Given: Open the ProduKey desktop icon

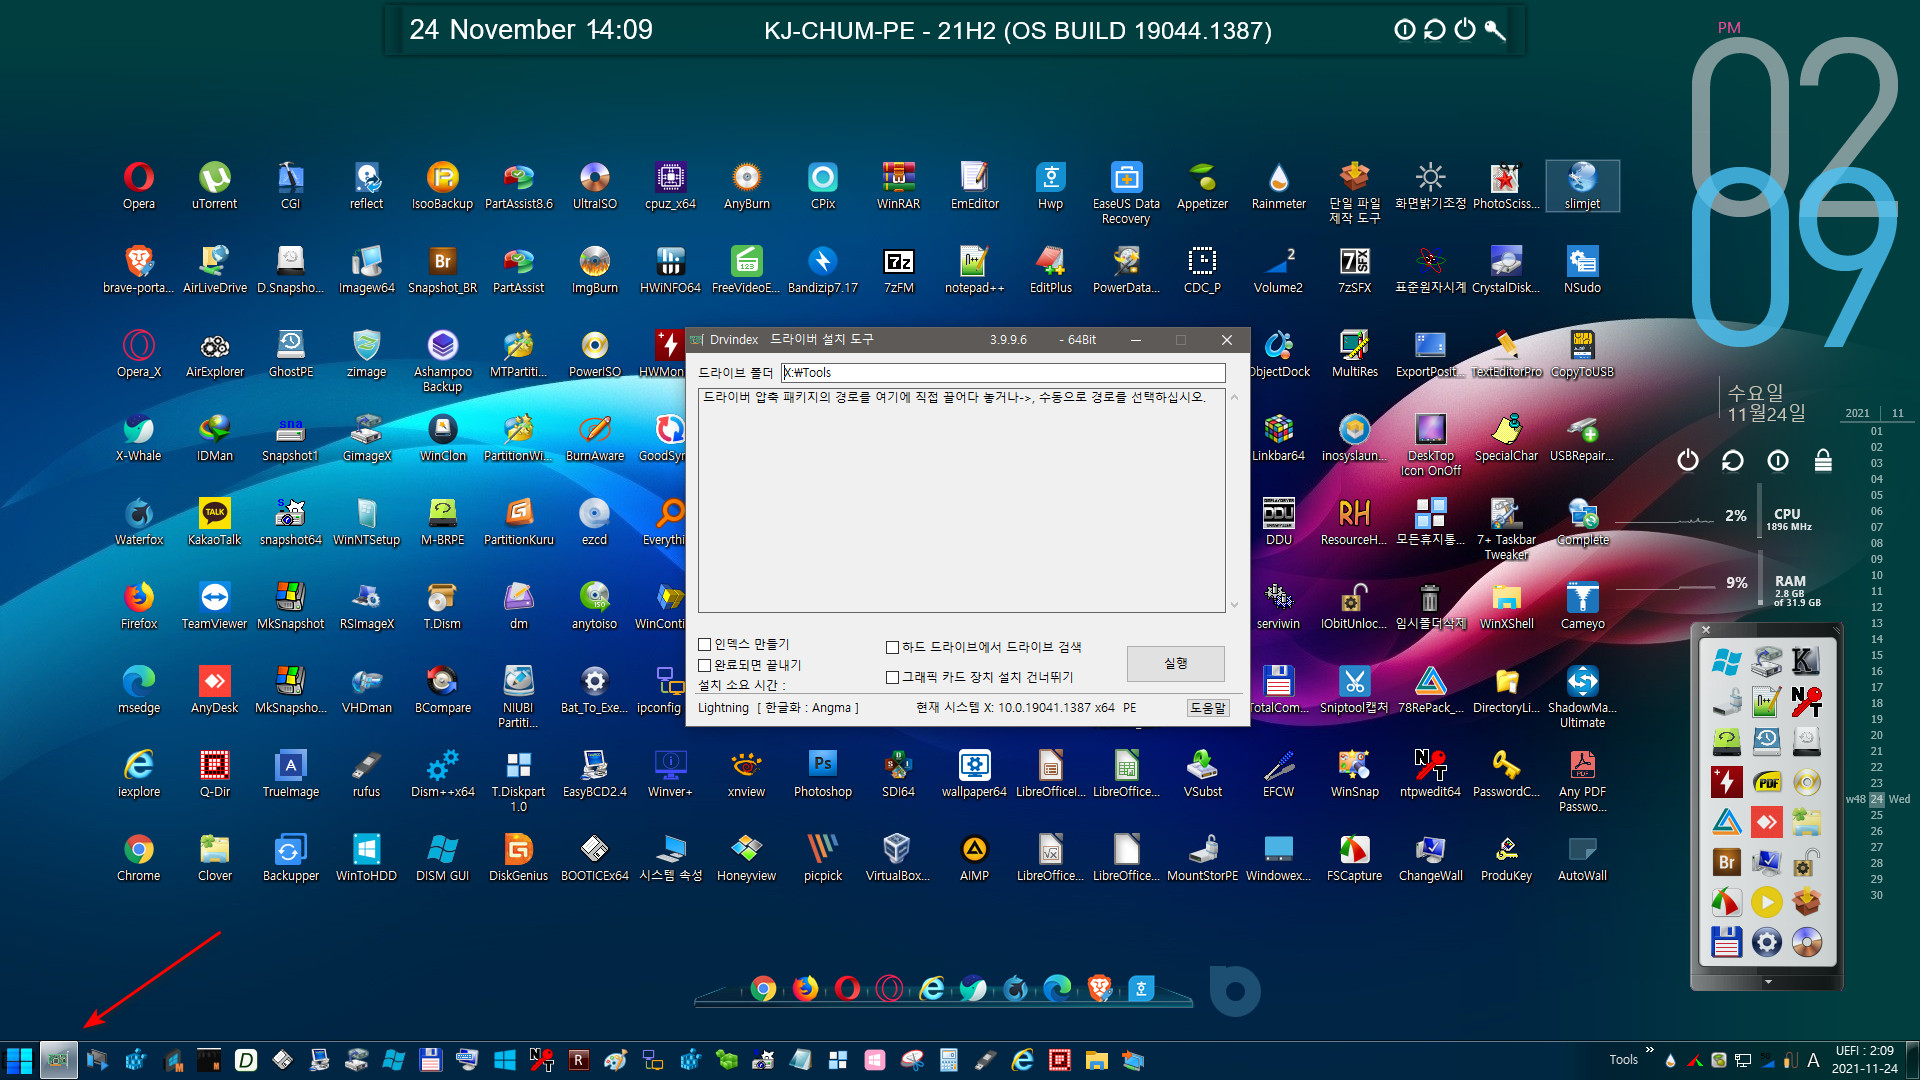Looking at the screenshot, I should pyautogui.click(x=1506, y=858).
